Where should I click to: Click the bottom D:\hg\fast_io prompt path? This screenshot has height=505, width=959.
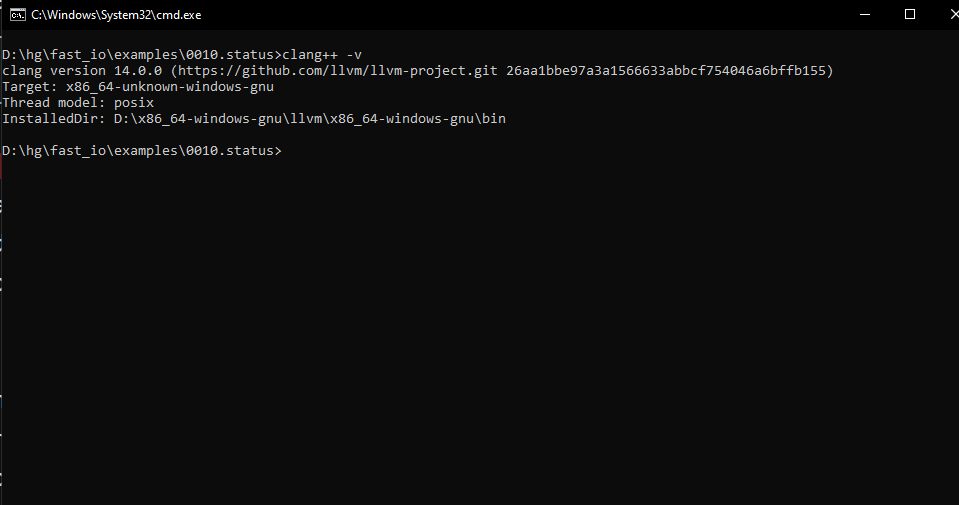click(141, 150)
